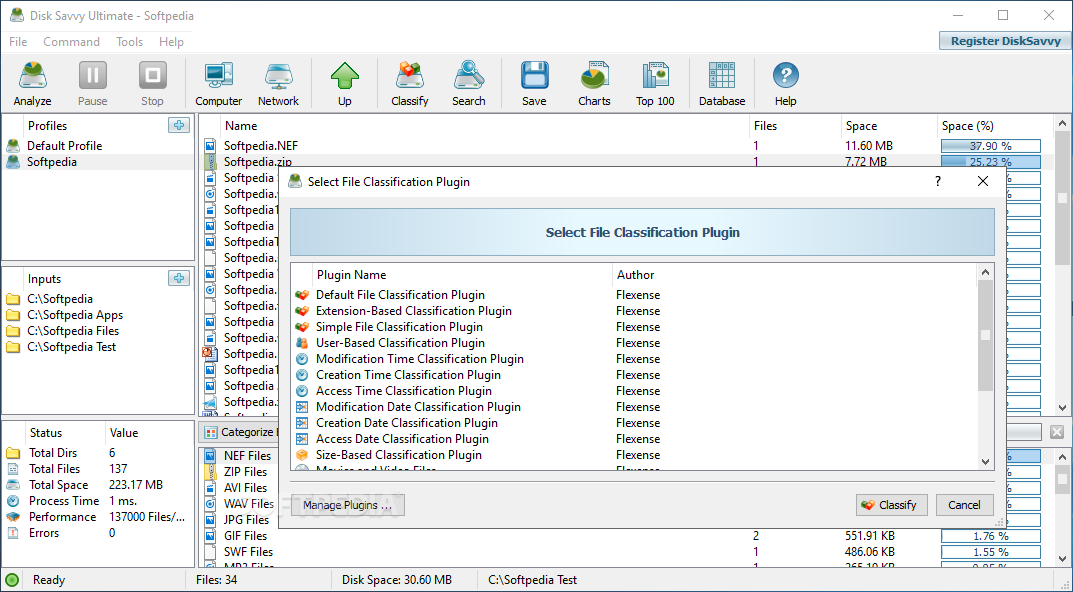Close the category filter with X button

(x=1057, y=432)
